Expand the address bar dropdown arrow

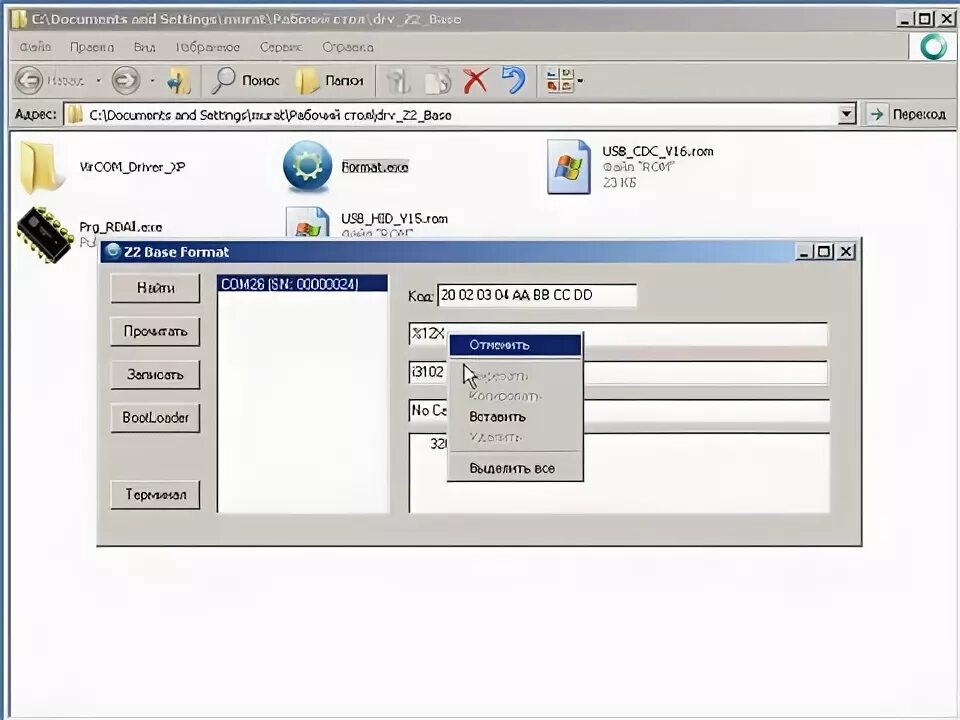tap(847, 114)
